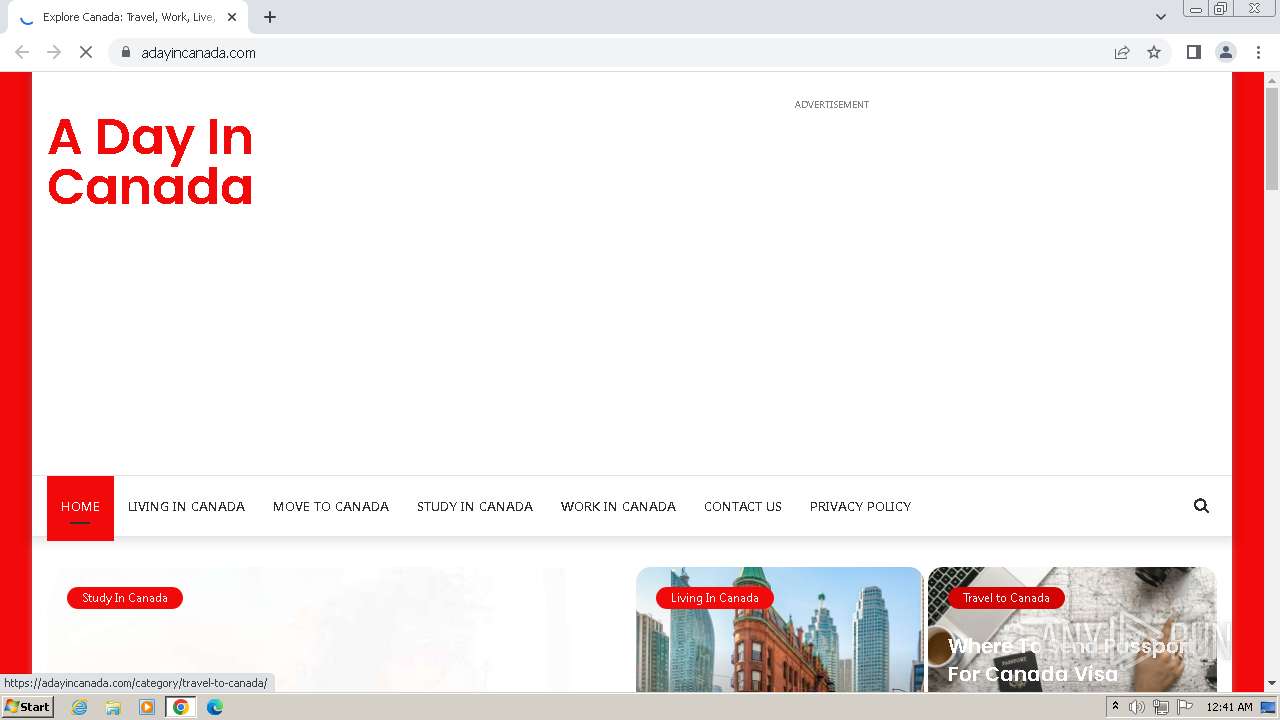This screenshot has width=1280, height=720.
Task: Open the Living In Canada category tag
Action: point(715,598)
